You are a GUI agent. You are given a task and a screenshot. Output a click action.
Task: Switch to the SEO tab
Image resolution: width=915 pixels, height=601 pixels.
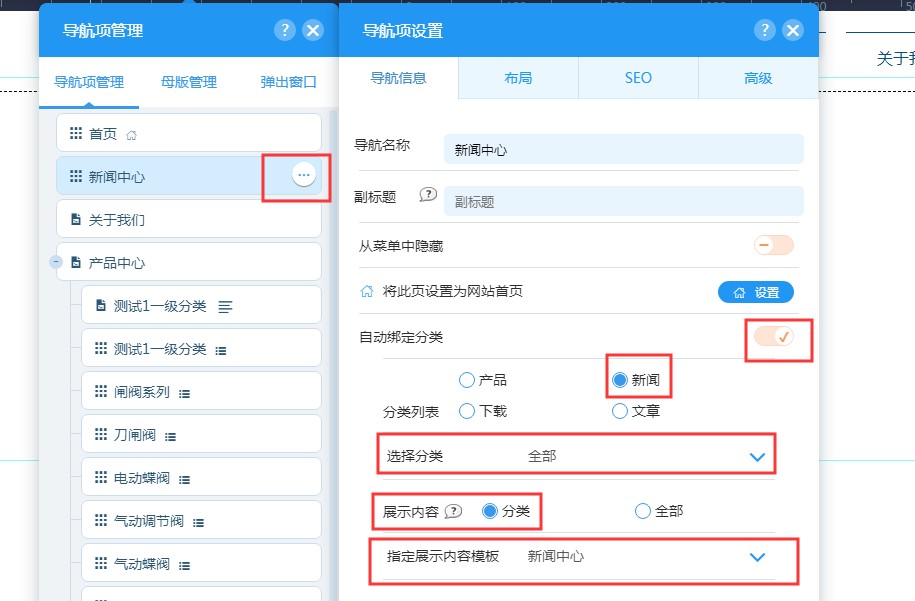[x=638, y=78]
